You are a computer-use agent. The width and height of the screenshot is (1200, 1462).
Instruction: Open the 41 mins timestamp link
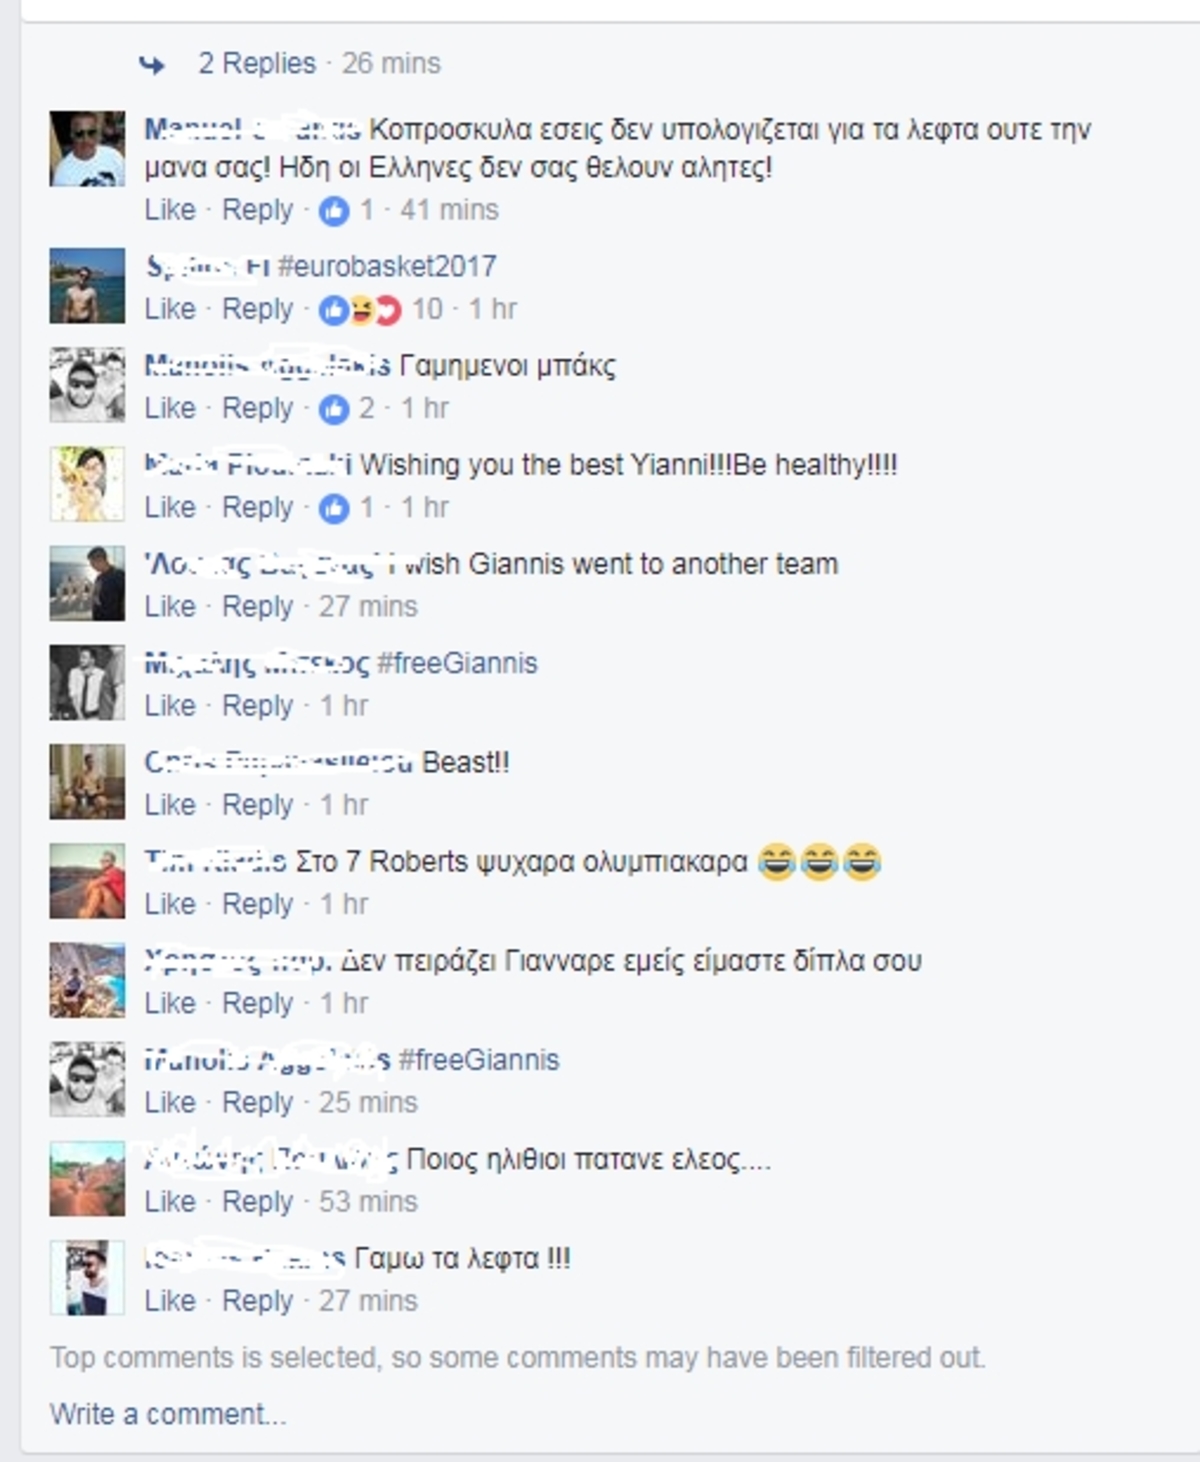click(449, 210)
